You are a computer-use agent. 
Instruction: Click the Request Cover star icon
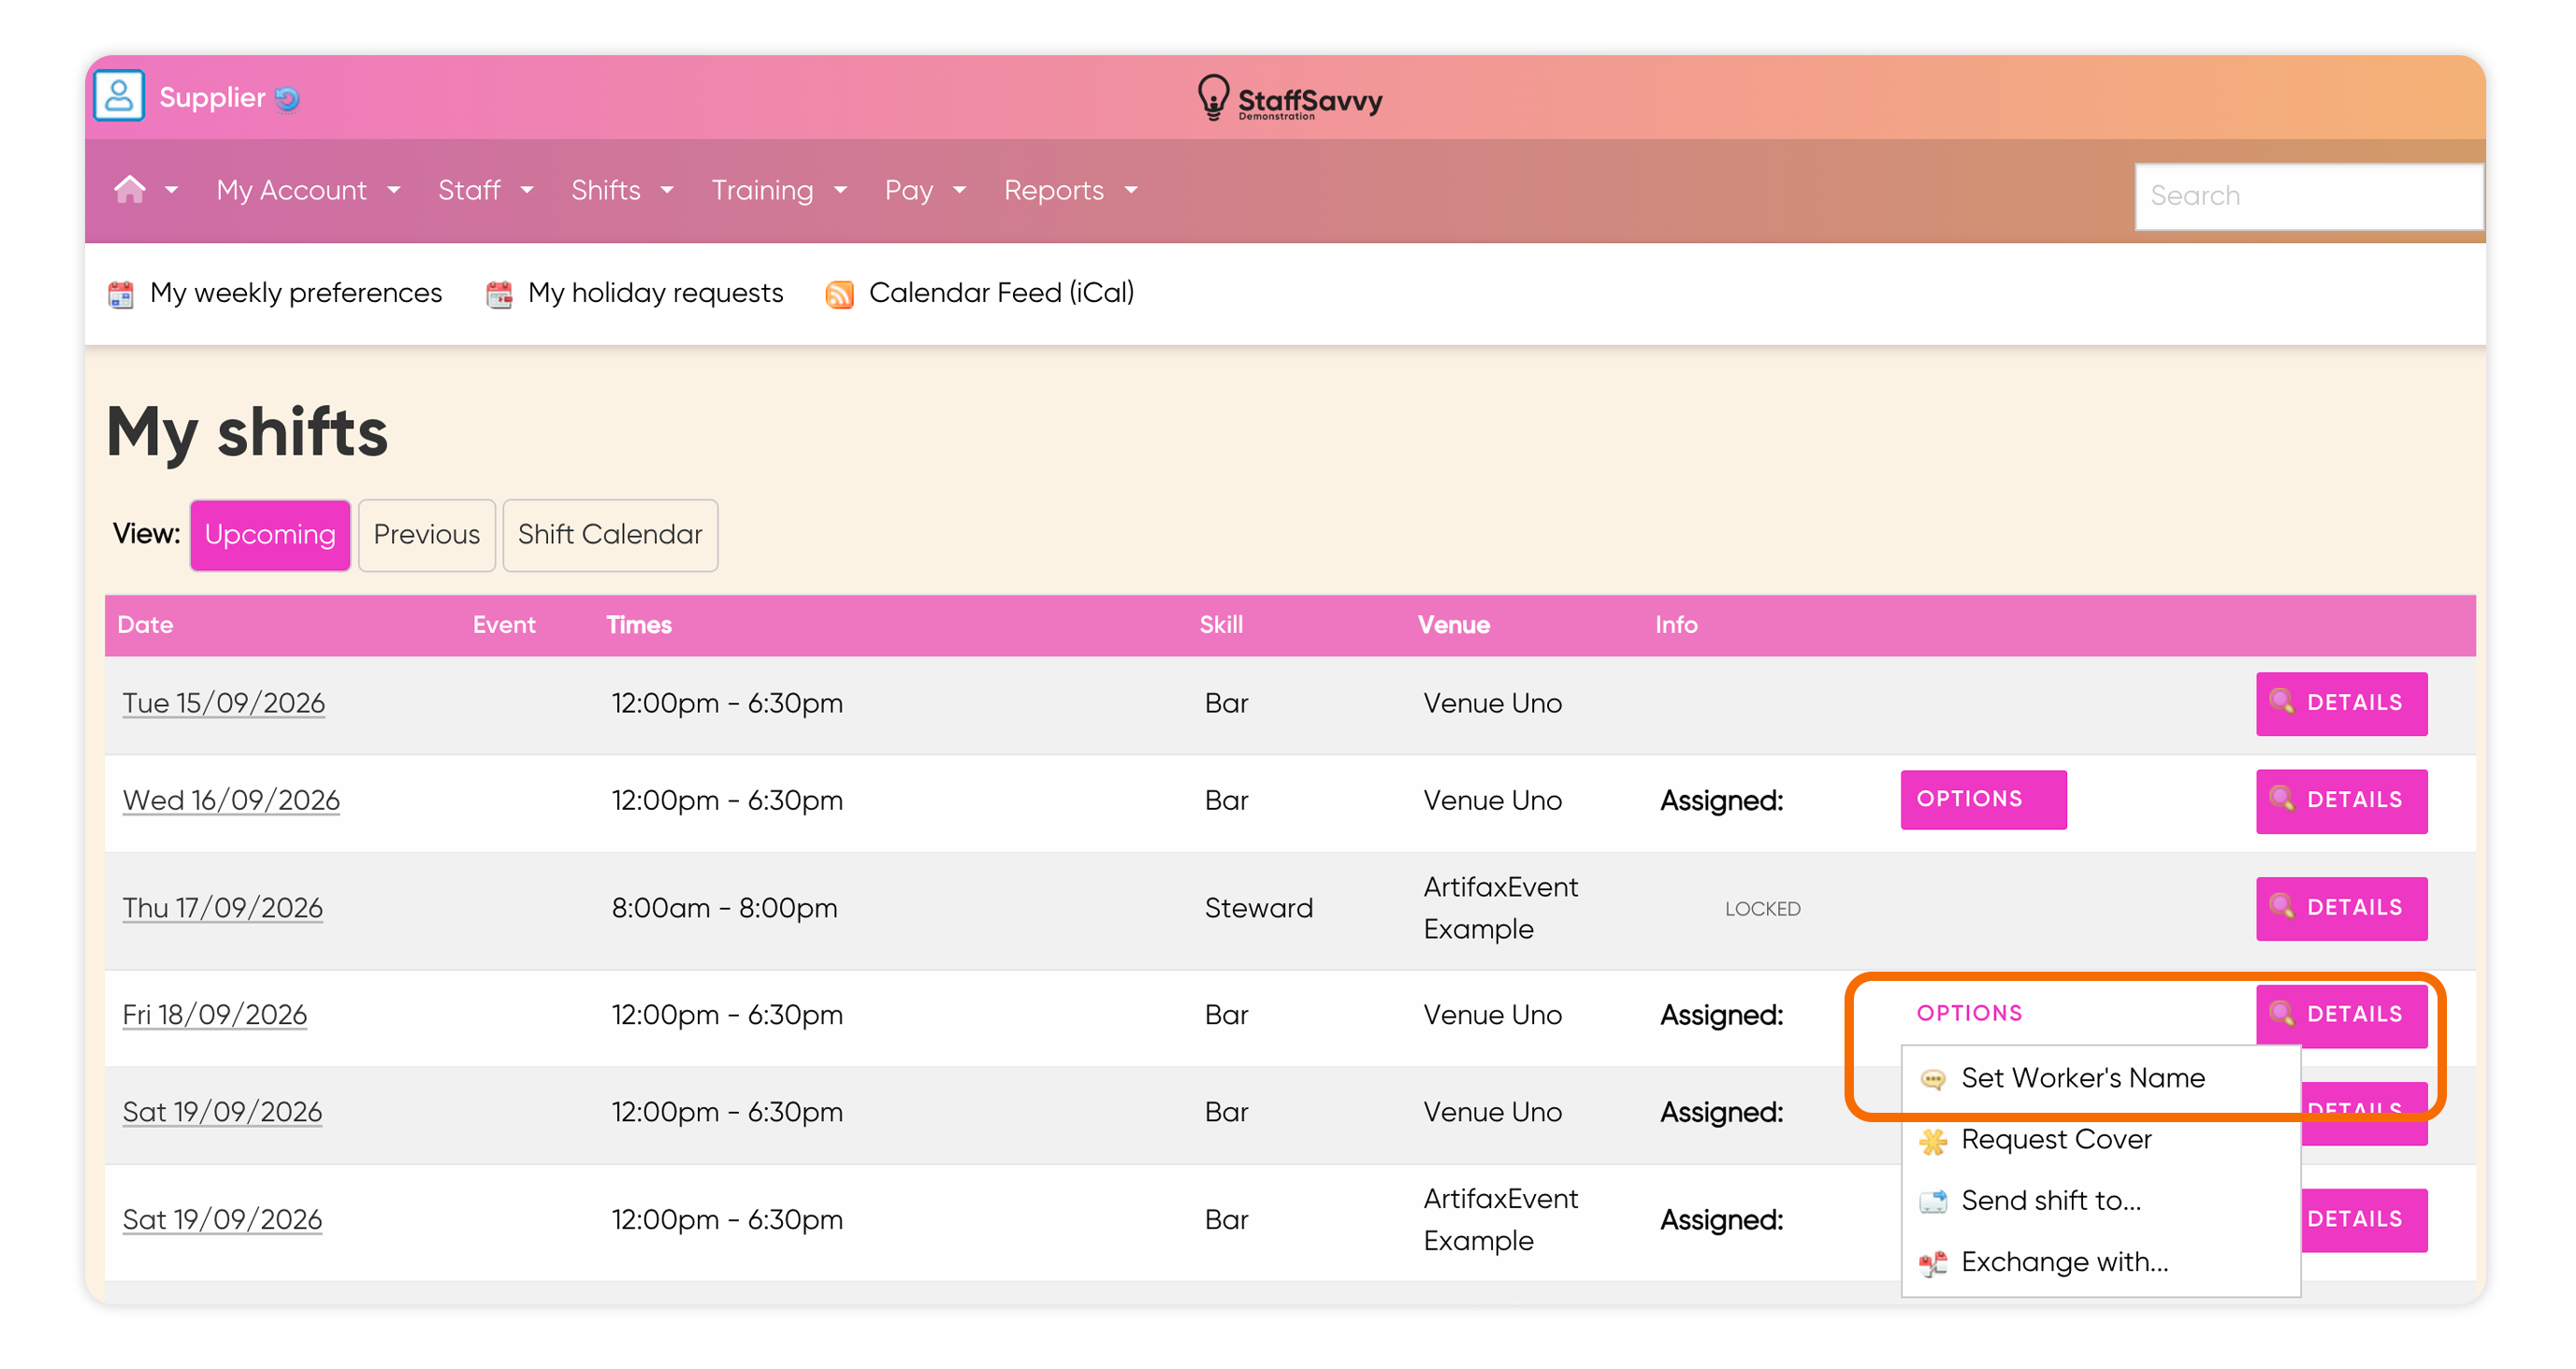(x=1933, y=1141)
